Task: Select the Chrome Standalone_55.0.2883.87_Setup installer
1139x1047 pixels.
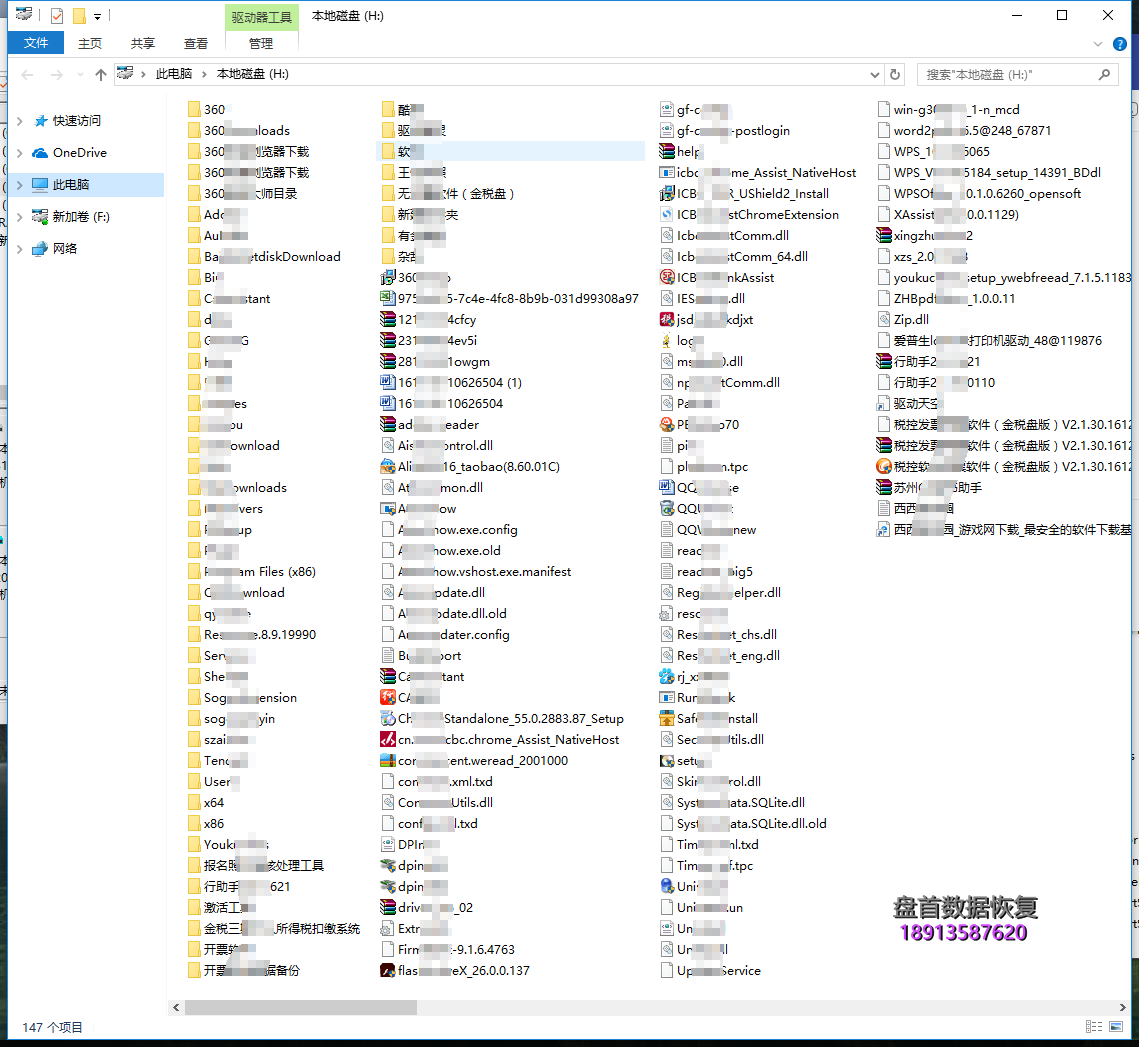Action: coord(510,719)
